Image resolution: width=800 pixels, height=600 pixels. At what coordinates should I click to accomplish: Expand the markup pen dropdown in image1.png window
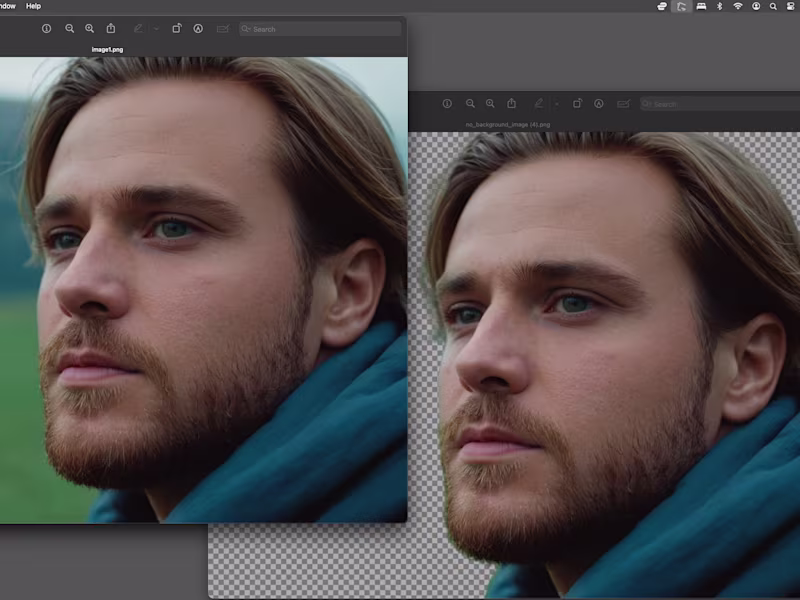156,29
